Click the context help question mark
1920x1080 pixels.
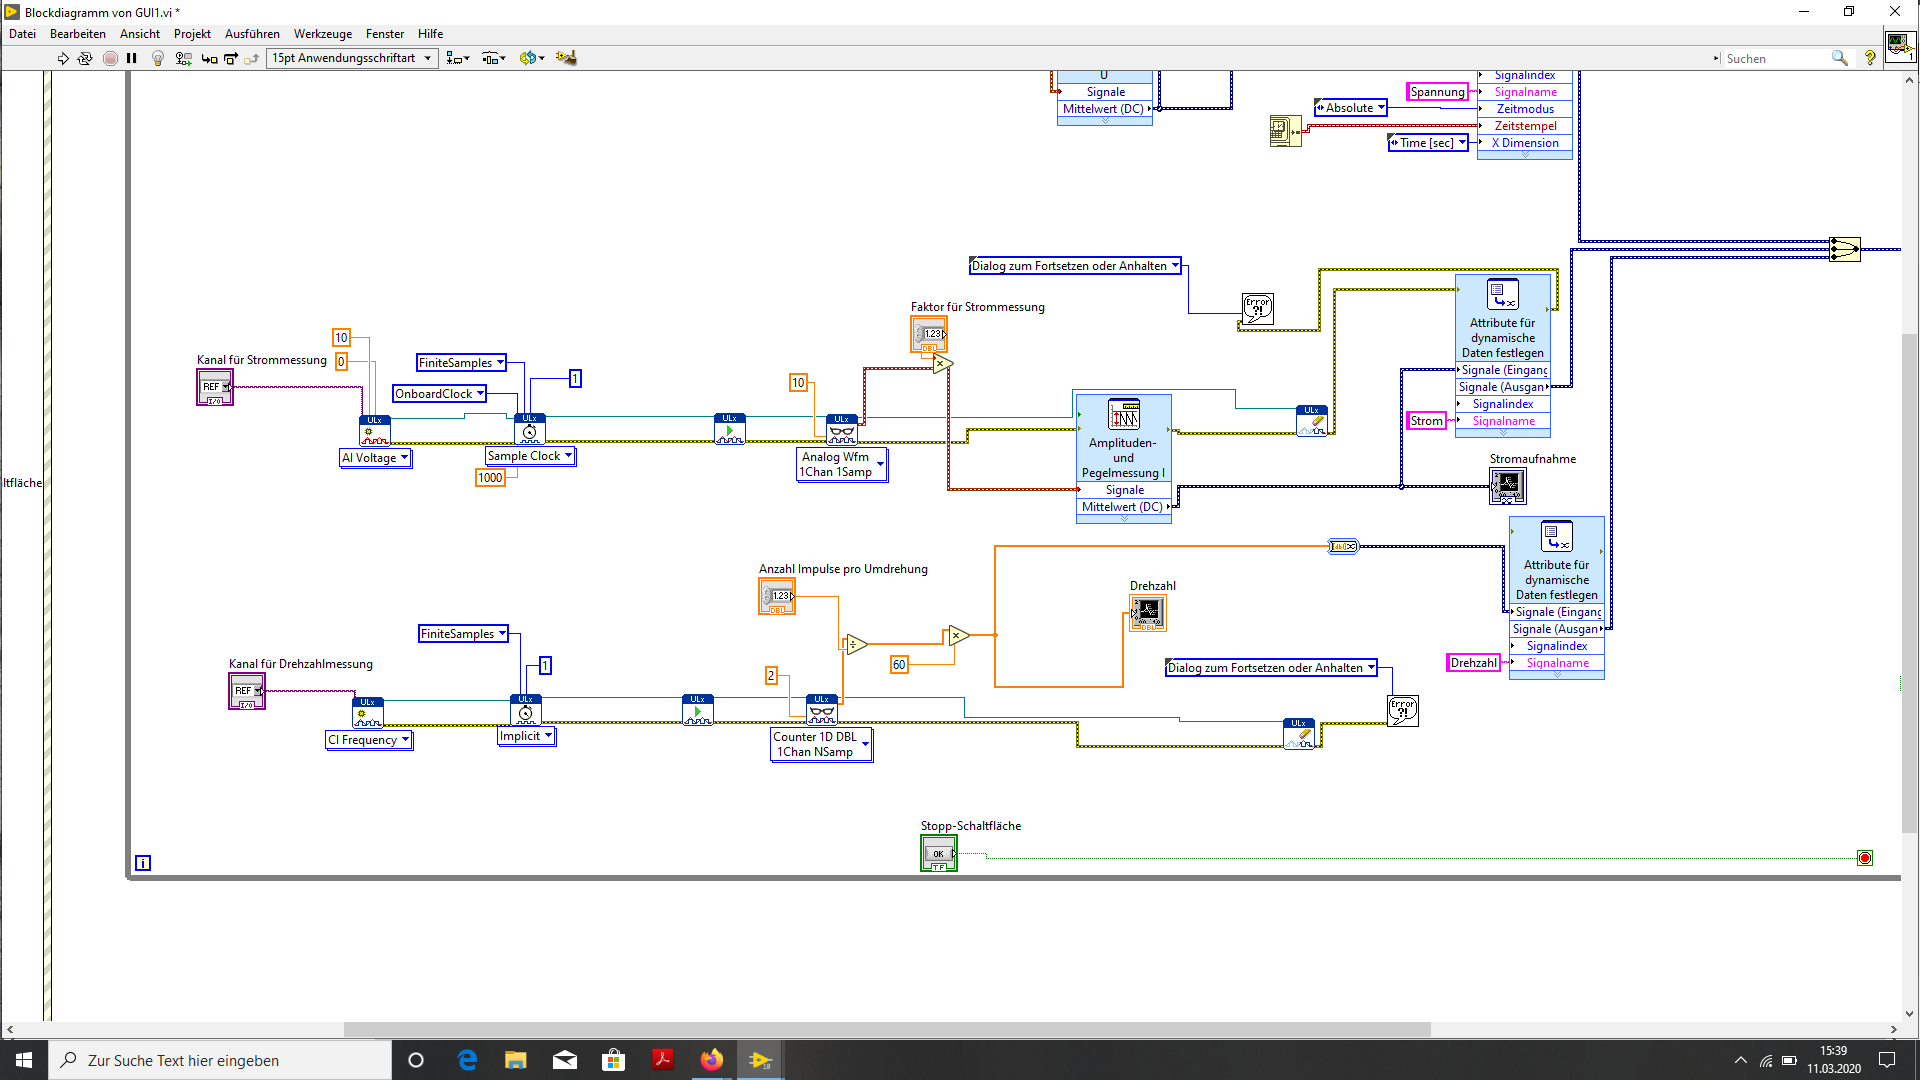pyautogui.click(x=1869, y=58)
